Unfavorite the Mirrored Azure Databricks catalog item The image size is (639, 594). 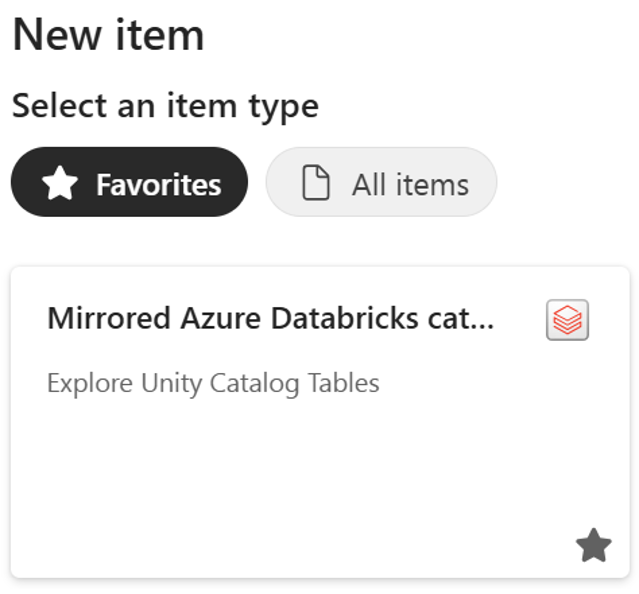point(593,546)
